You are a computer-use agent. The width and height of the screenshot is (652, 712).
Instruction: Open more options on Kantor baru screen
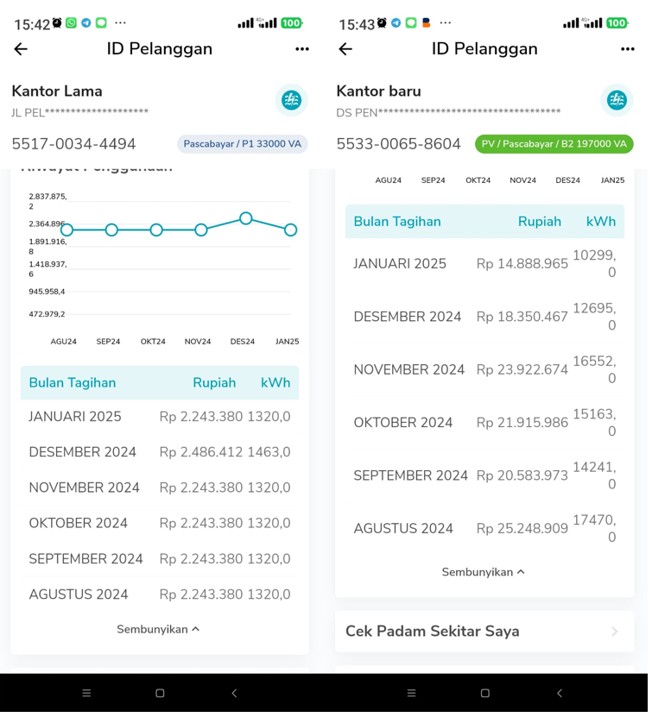627,49
